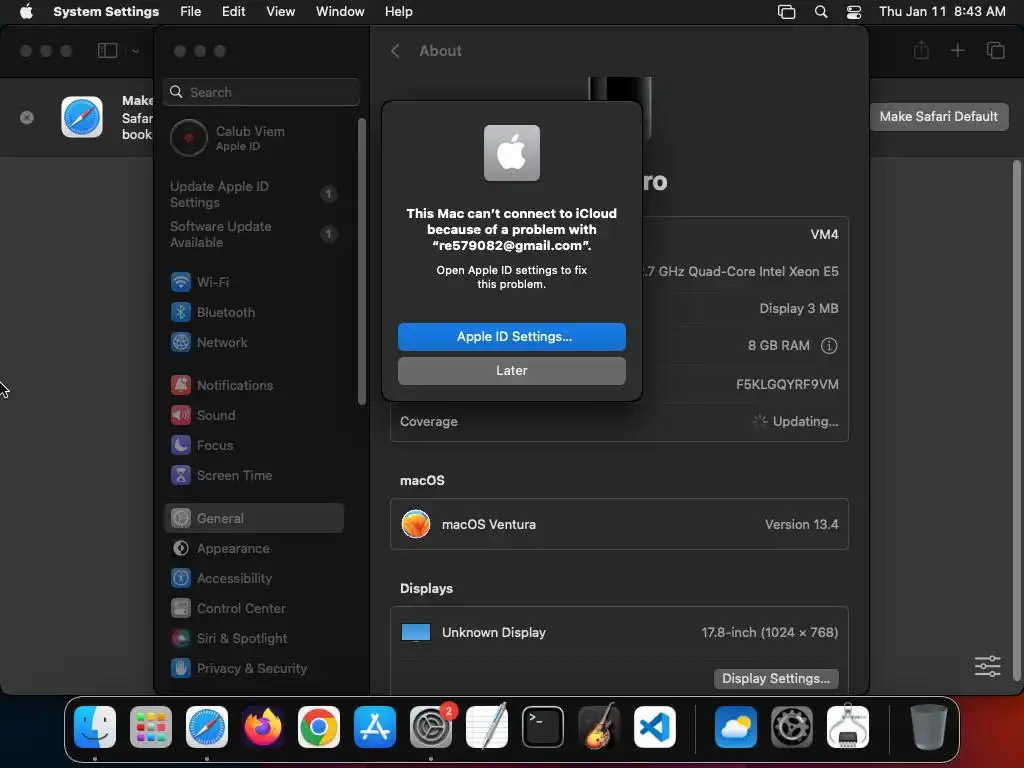Select Sound in the settings sidebar

(255, 415)
